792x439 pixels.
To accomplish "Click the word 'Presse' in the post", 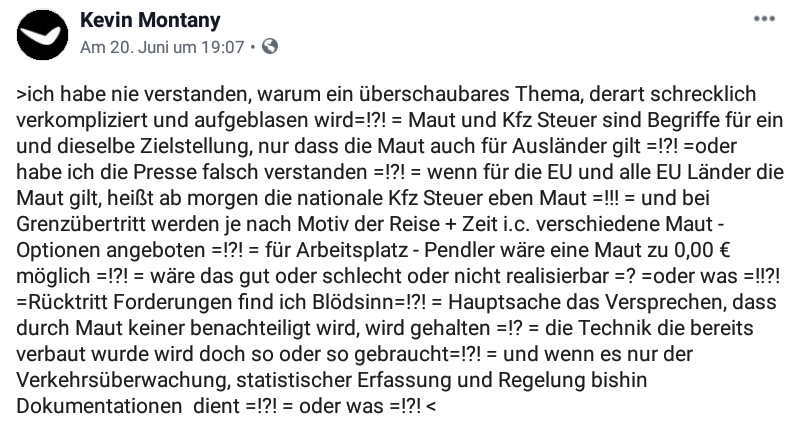I will point(165,172).
